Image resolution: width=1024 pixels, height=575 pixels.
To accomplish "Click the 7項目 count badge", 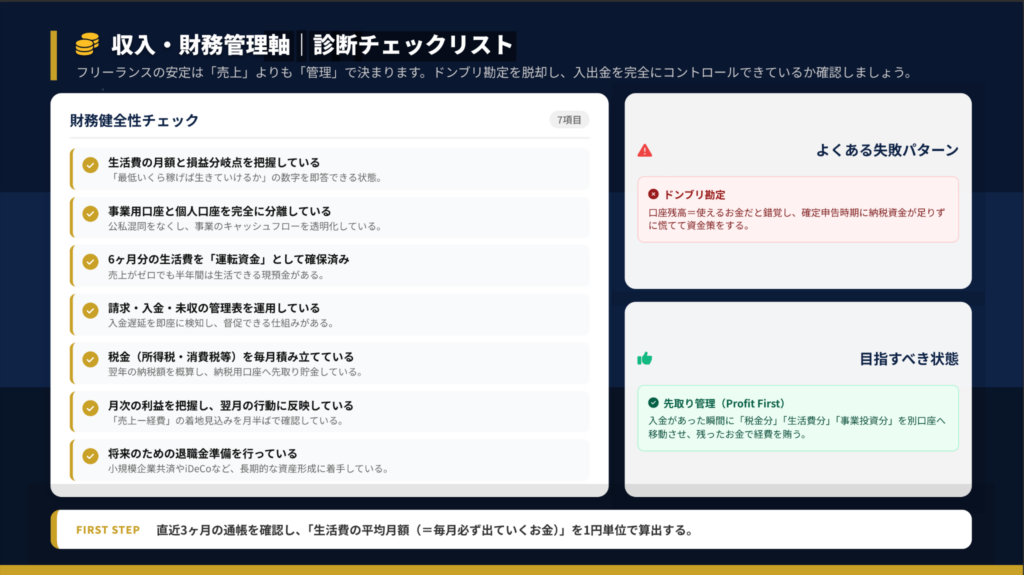I will pos(569,120).
